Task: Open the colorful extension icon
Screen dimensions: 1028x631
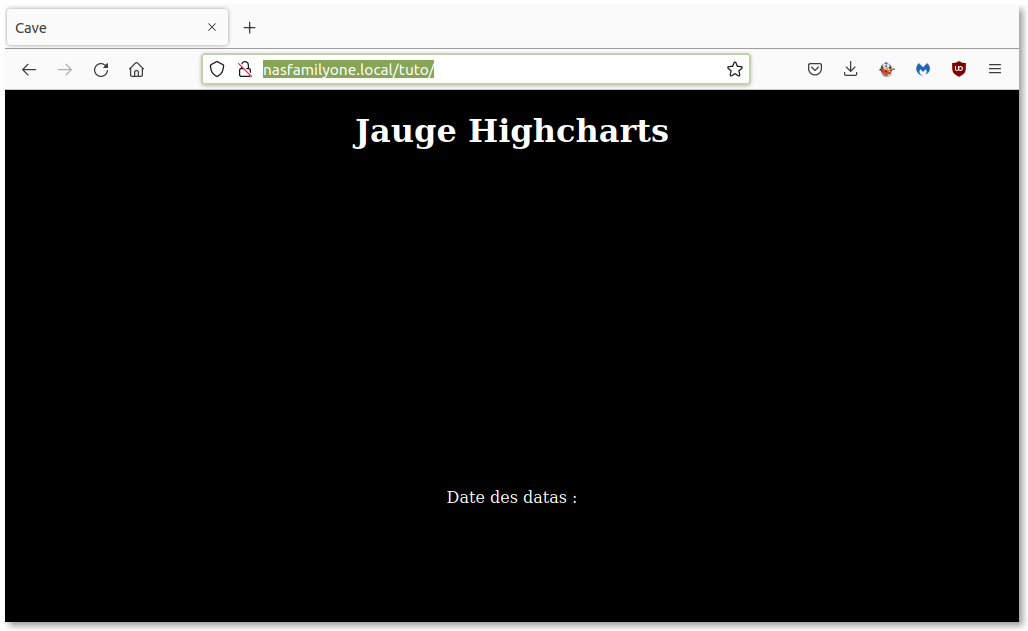Action: 886,69
